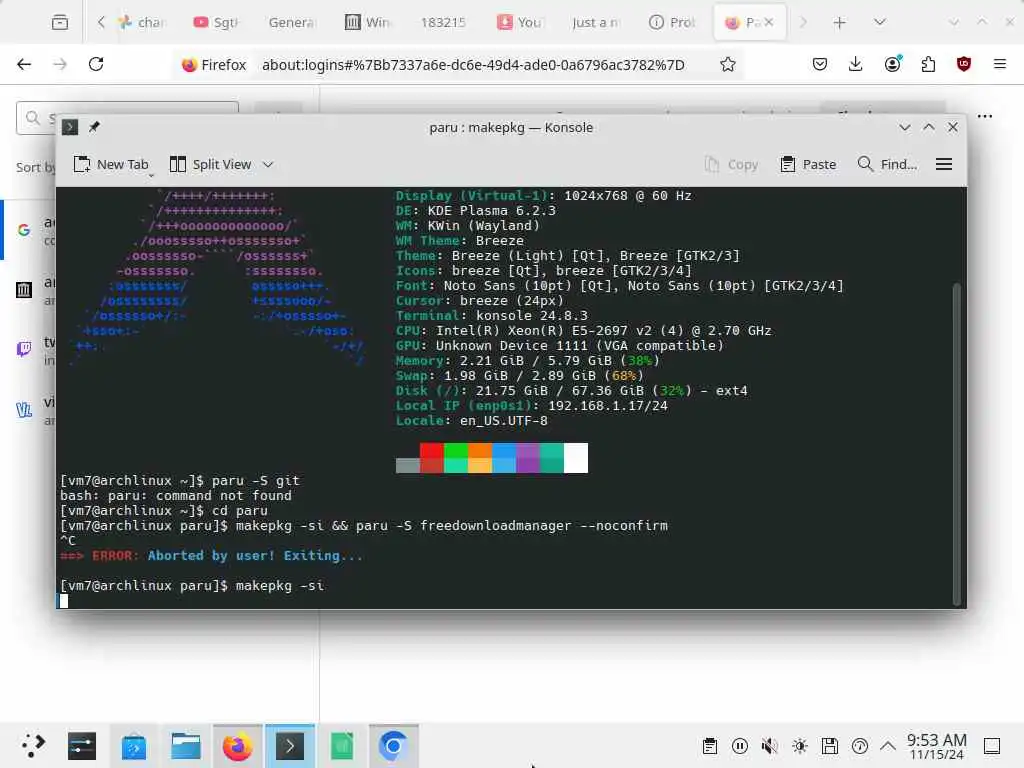Open clipboard tray icon
The image size is (1024, 768).
(710, 746)
